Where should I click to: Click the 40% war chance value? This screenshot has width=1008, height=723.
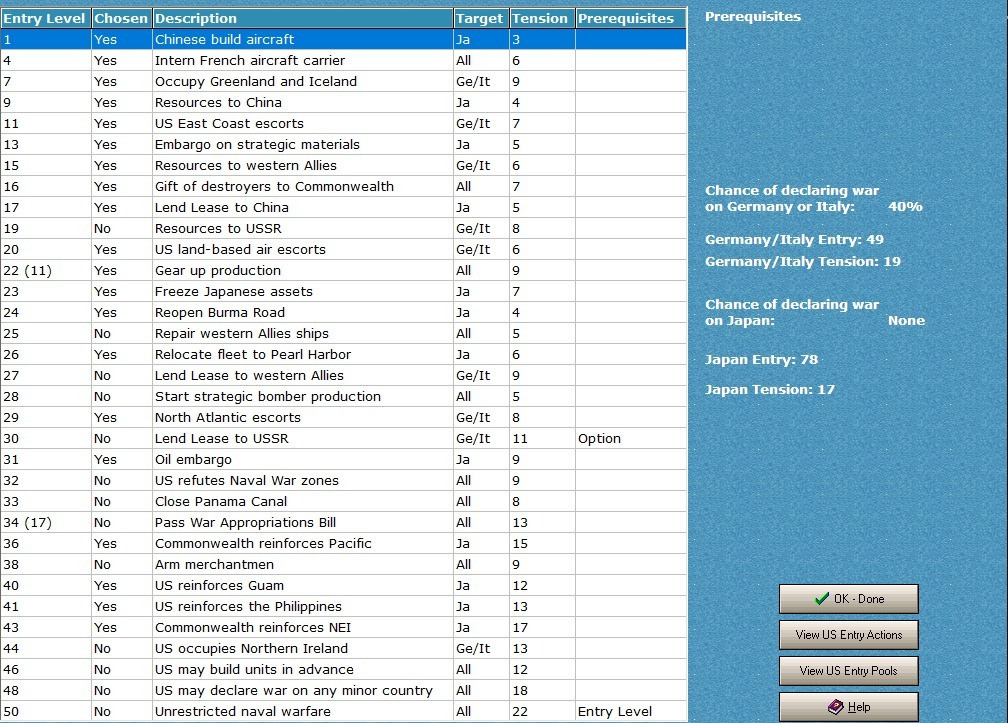pyautogui.click(x=905, y=207)
